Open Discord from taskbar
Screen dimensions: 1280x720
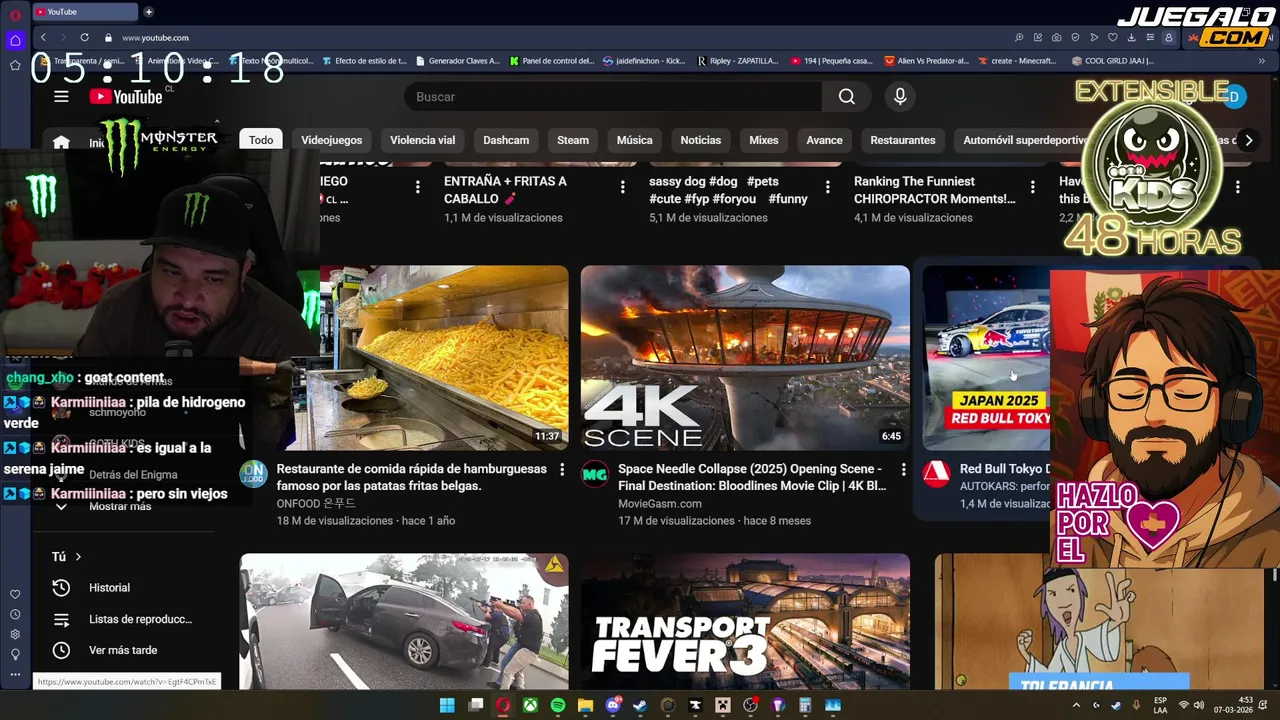pyautogui.click(x=613, y=705)
